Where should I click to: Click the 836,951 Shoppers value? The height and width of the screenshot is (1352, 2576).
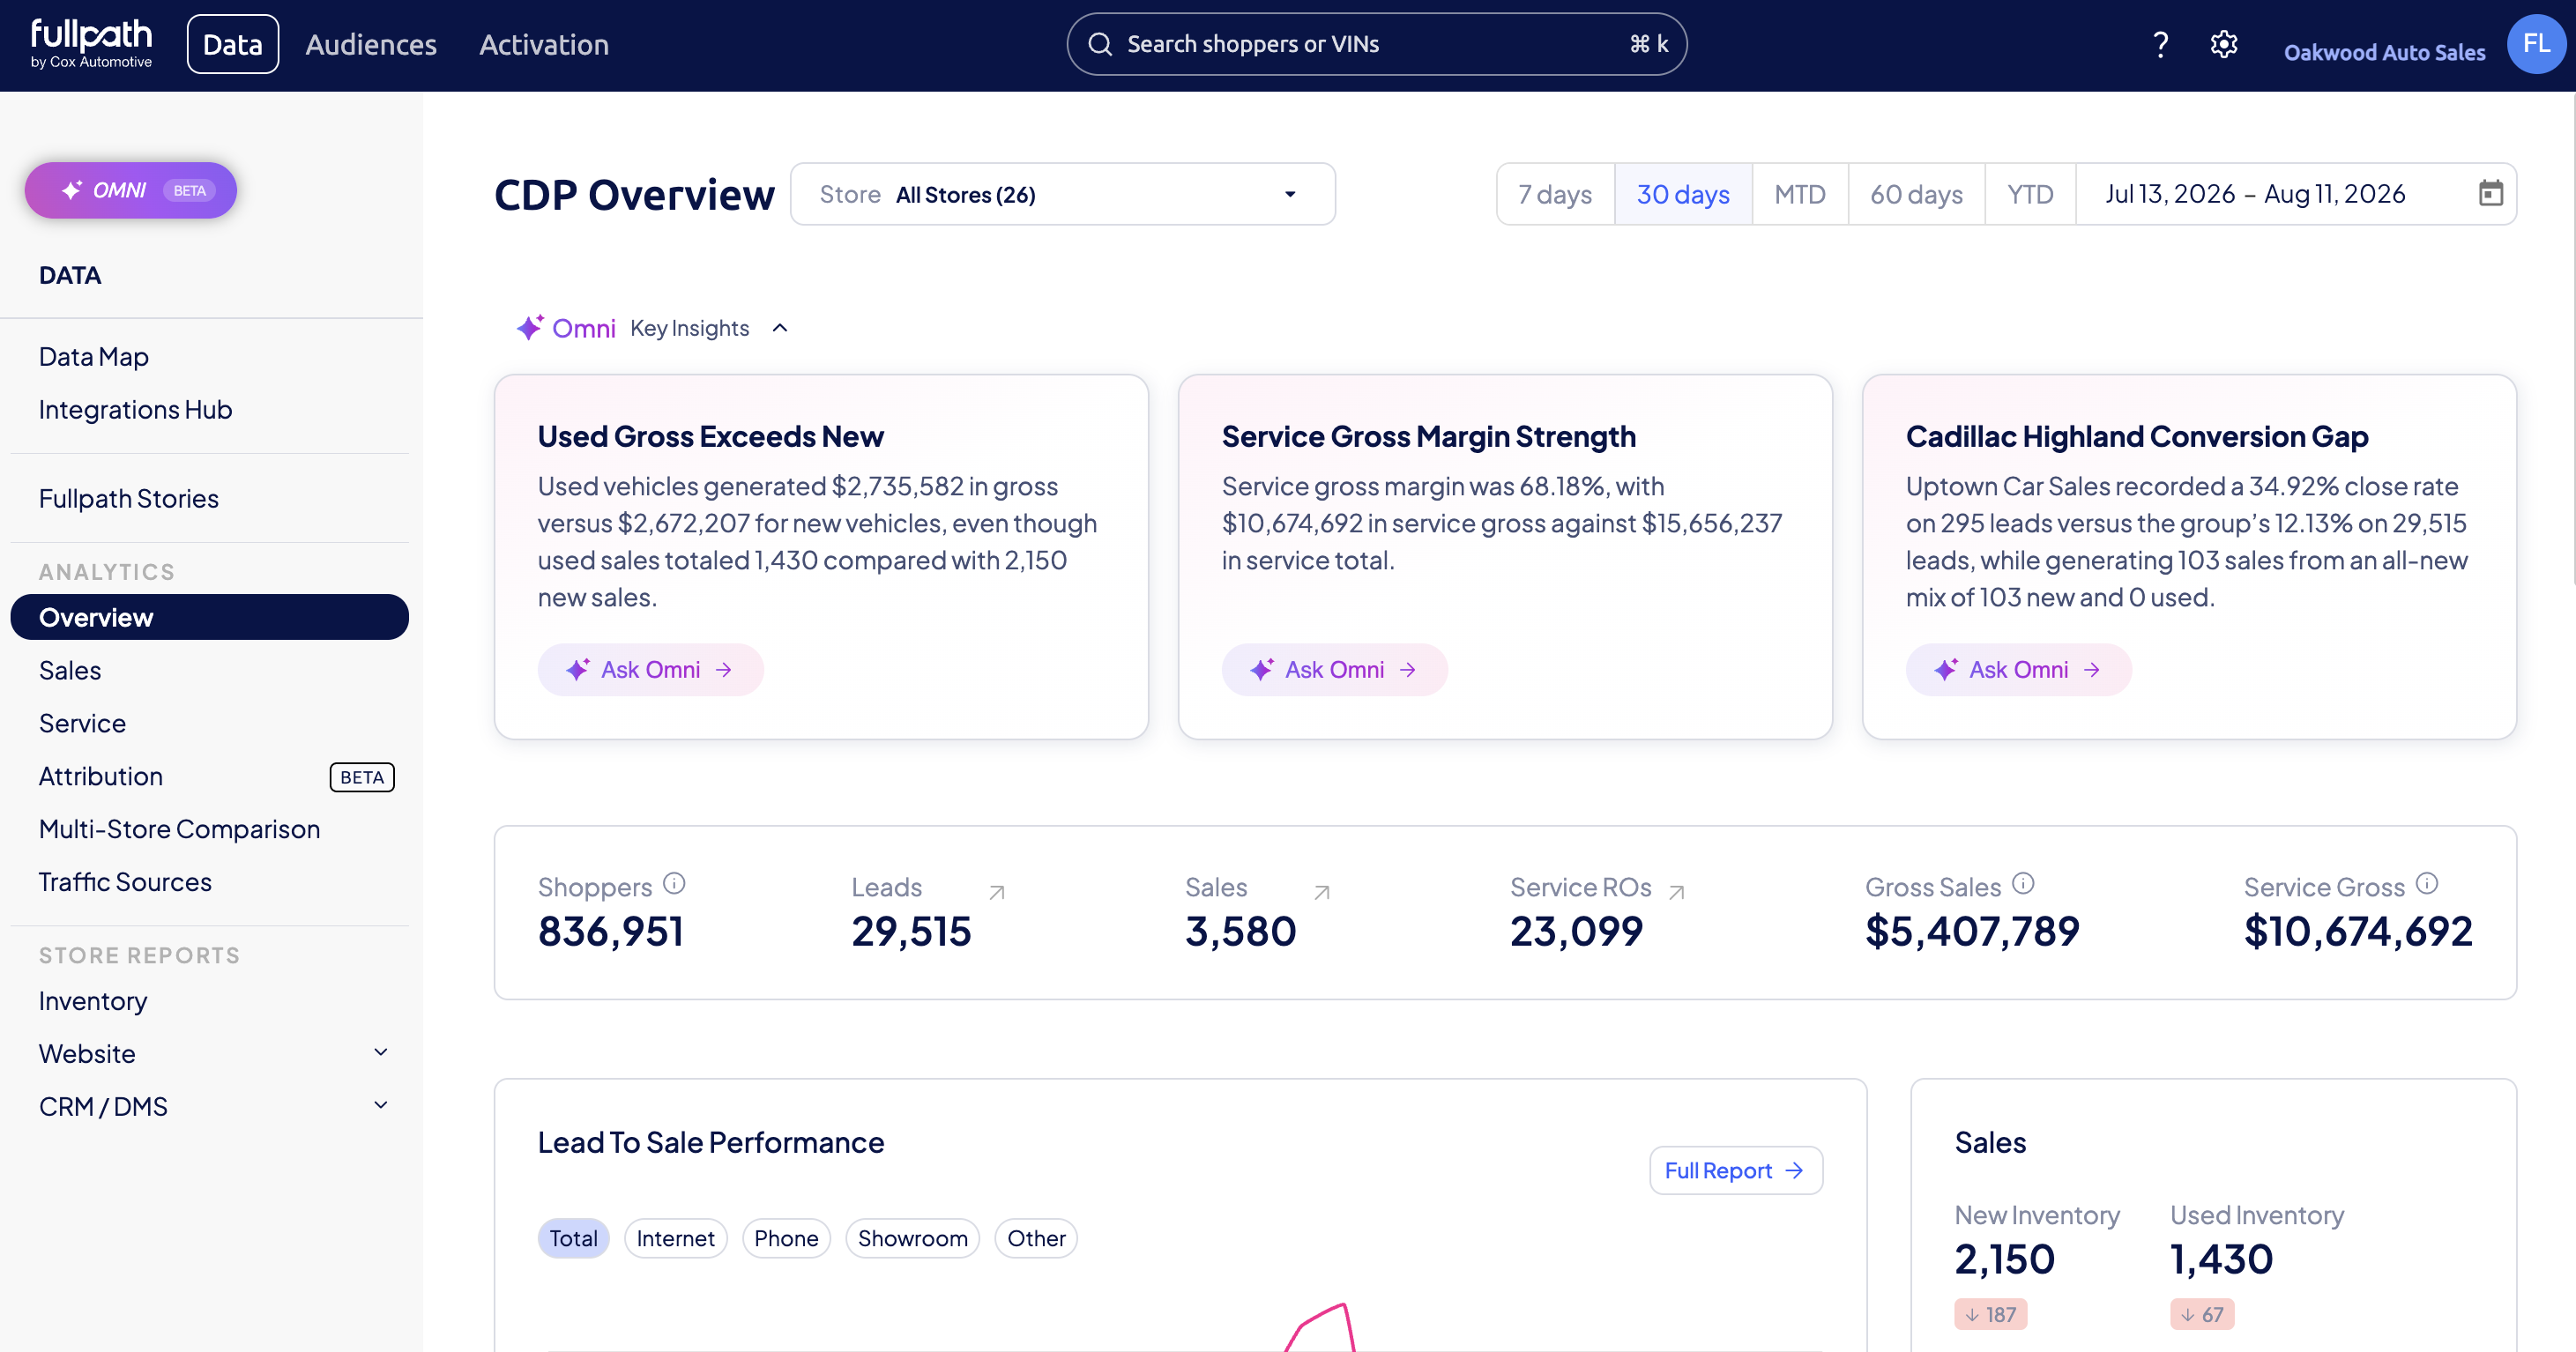click(x=611, y=931)
